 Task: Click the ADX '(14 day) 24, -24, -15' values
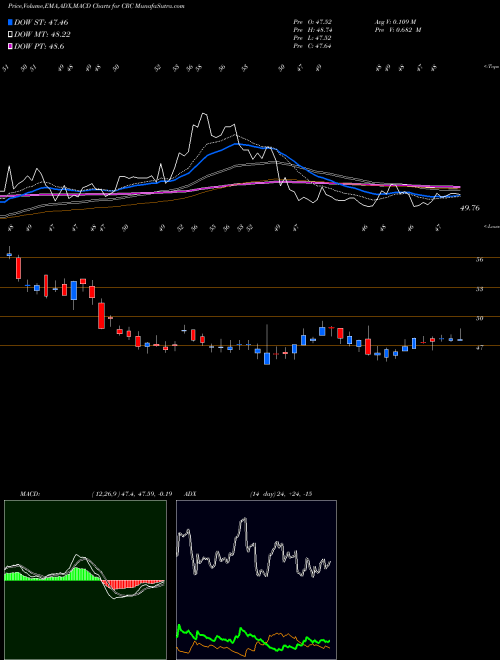[280, 494]
